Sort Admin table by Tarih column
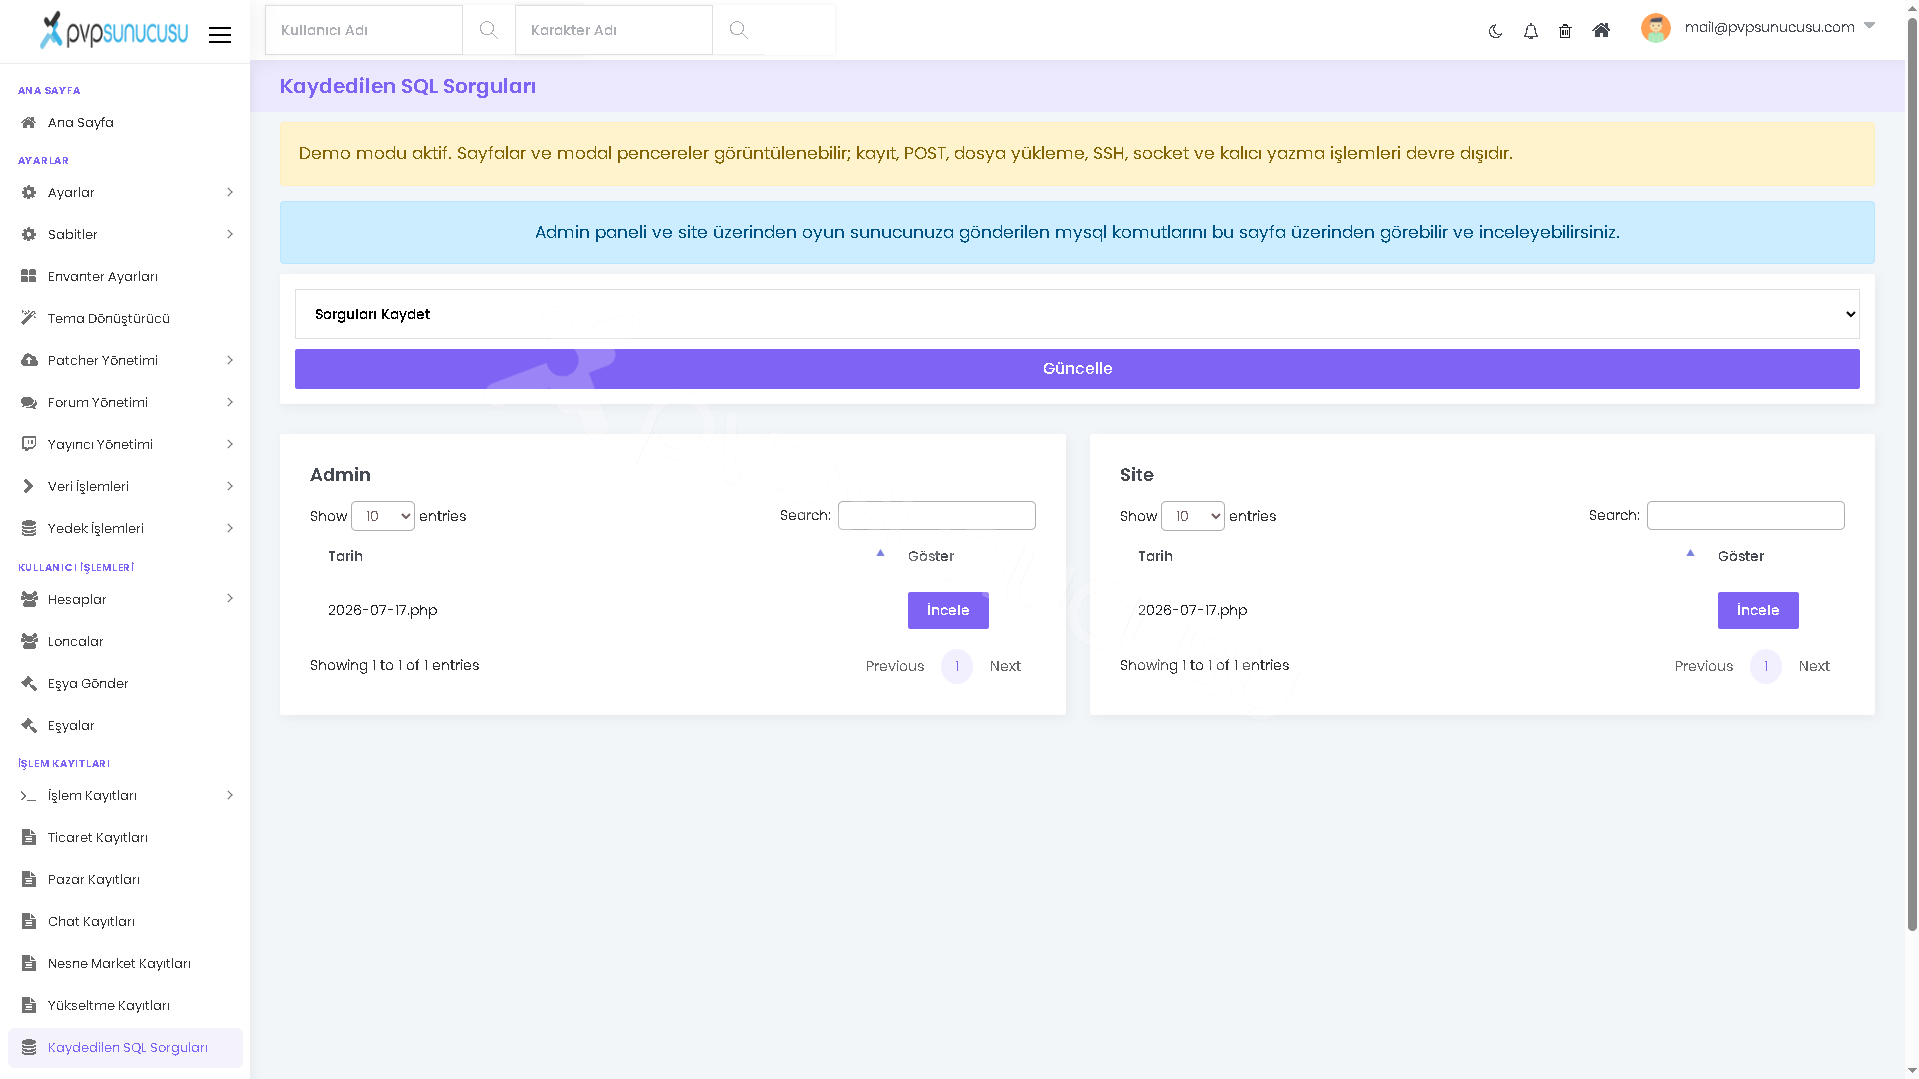 pyautogui.click(x=603, y=556)
